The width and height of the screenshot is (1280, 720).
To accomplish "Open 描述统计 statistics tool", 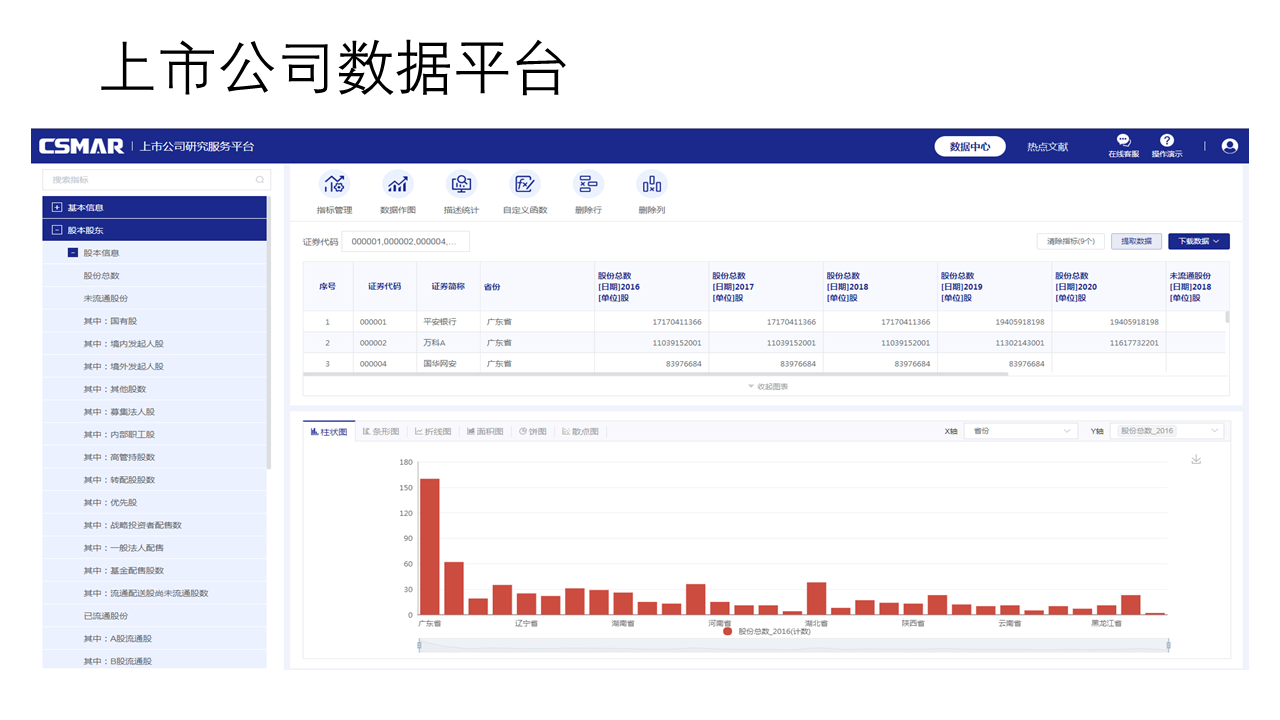I will (x=461, y=192).
